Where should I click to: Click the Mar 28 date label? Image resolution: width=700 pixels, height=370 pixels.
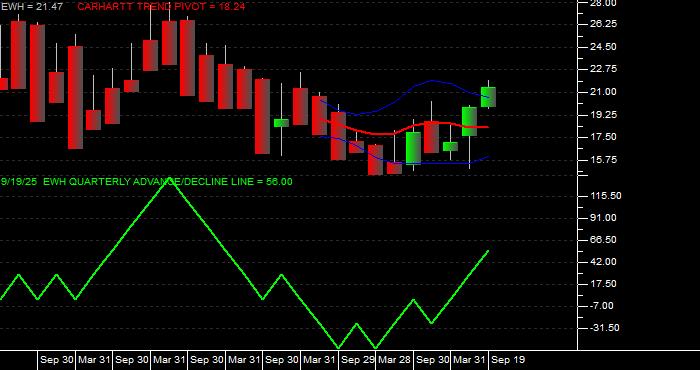point(395,360)
